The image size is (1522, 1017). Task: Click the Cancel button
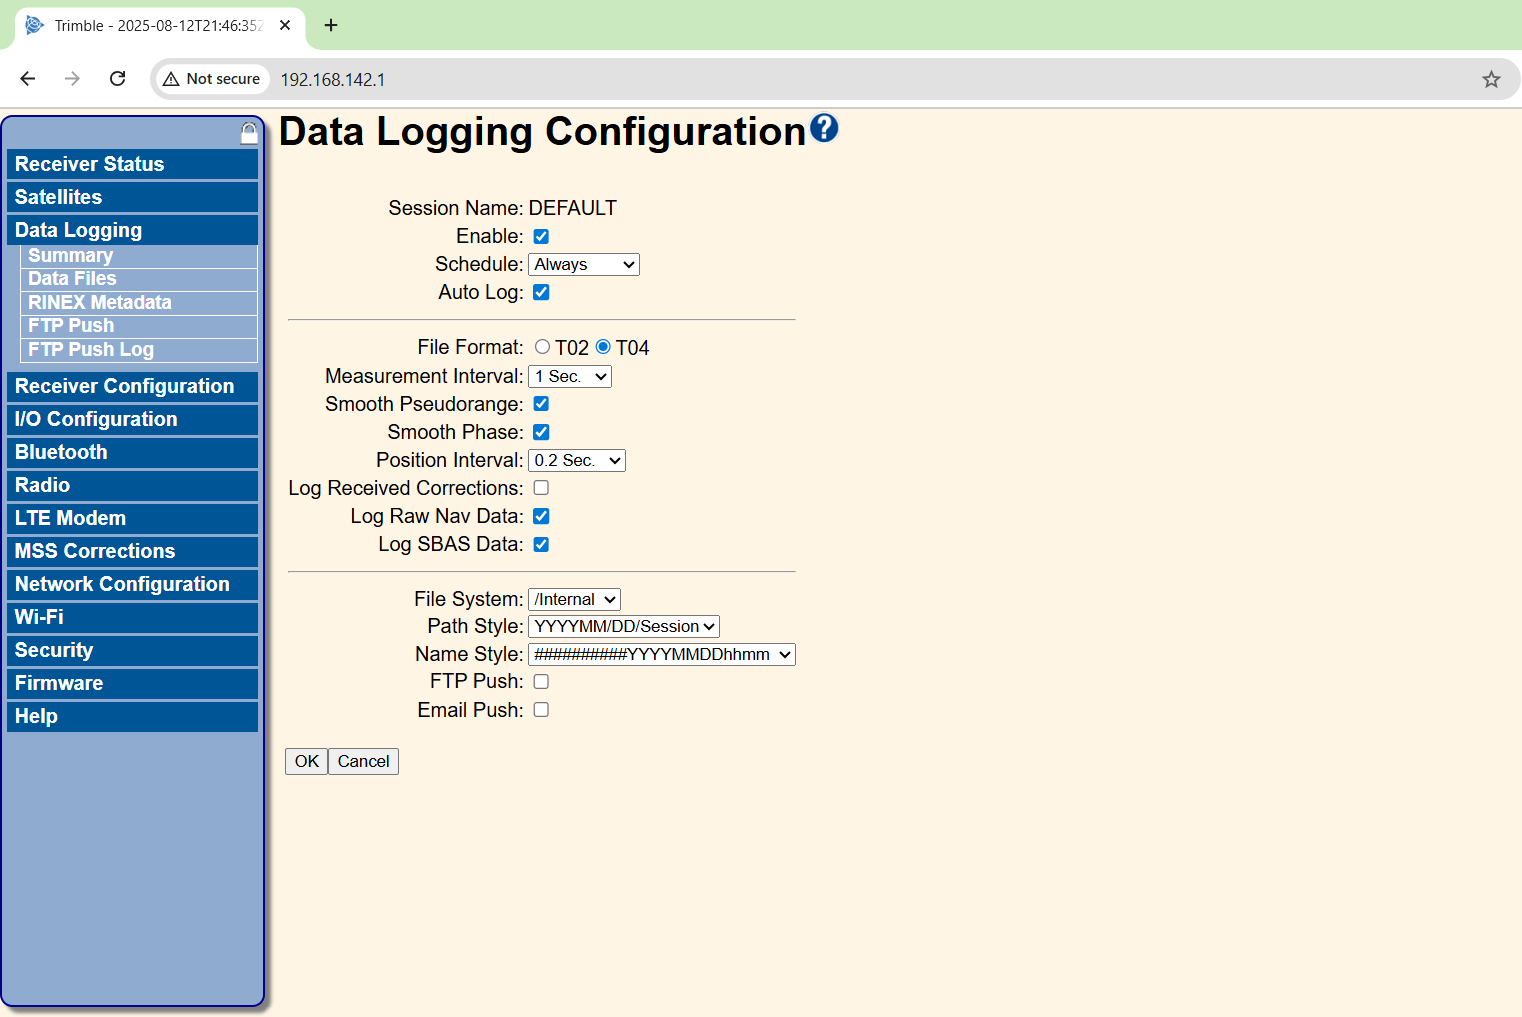click(x=363, y=761)
